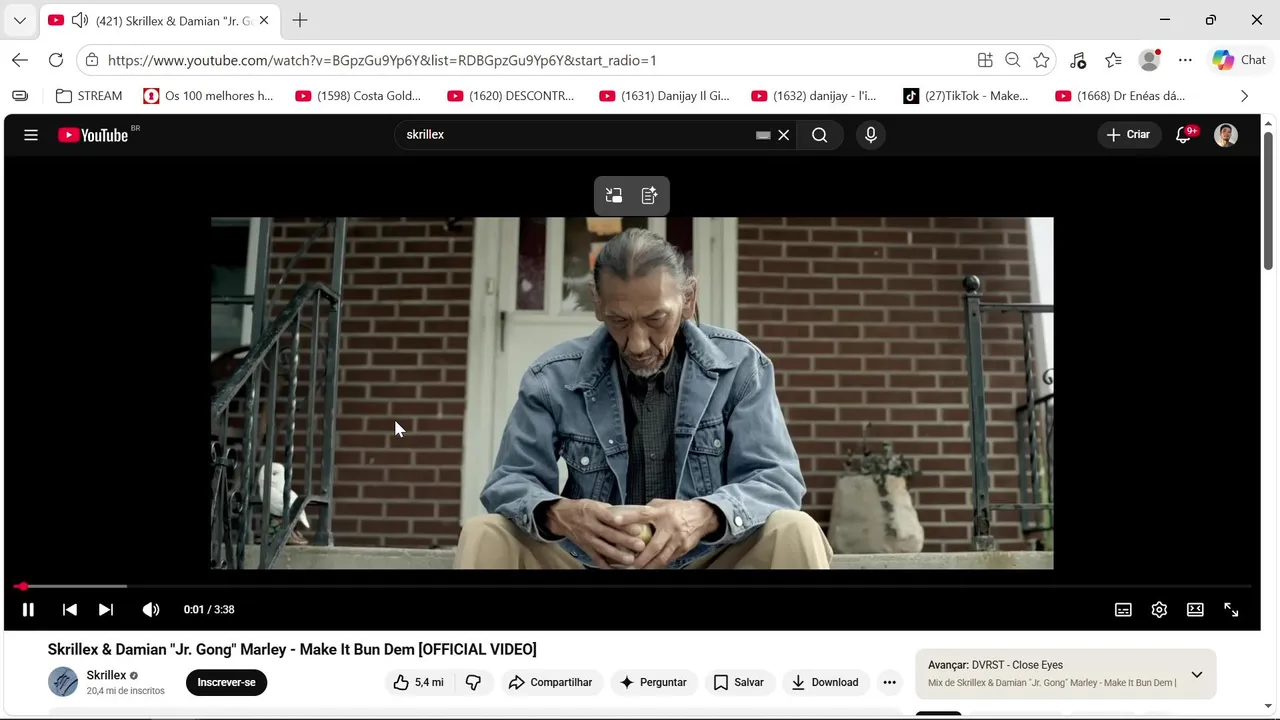Subscribe with the Inscrever-se button
1280x720 pixels.
point(226,682)
